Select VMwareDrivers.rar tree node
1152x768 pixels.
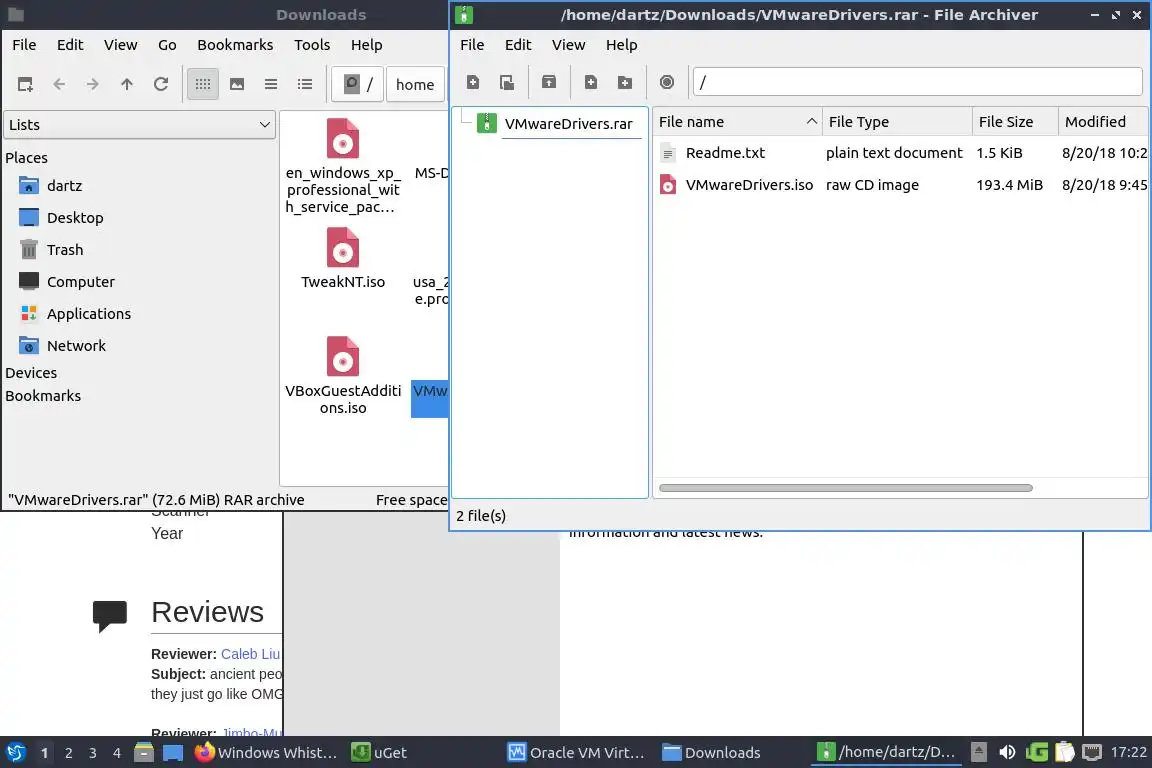(x=568, y=123)
